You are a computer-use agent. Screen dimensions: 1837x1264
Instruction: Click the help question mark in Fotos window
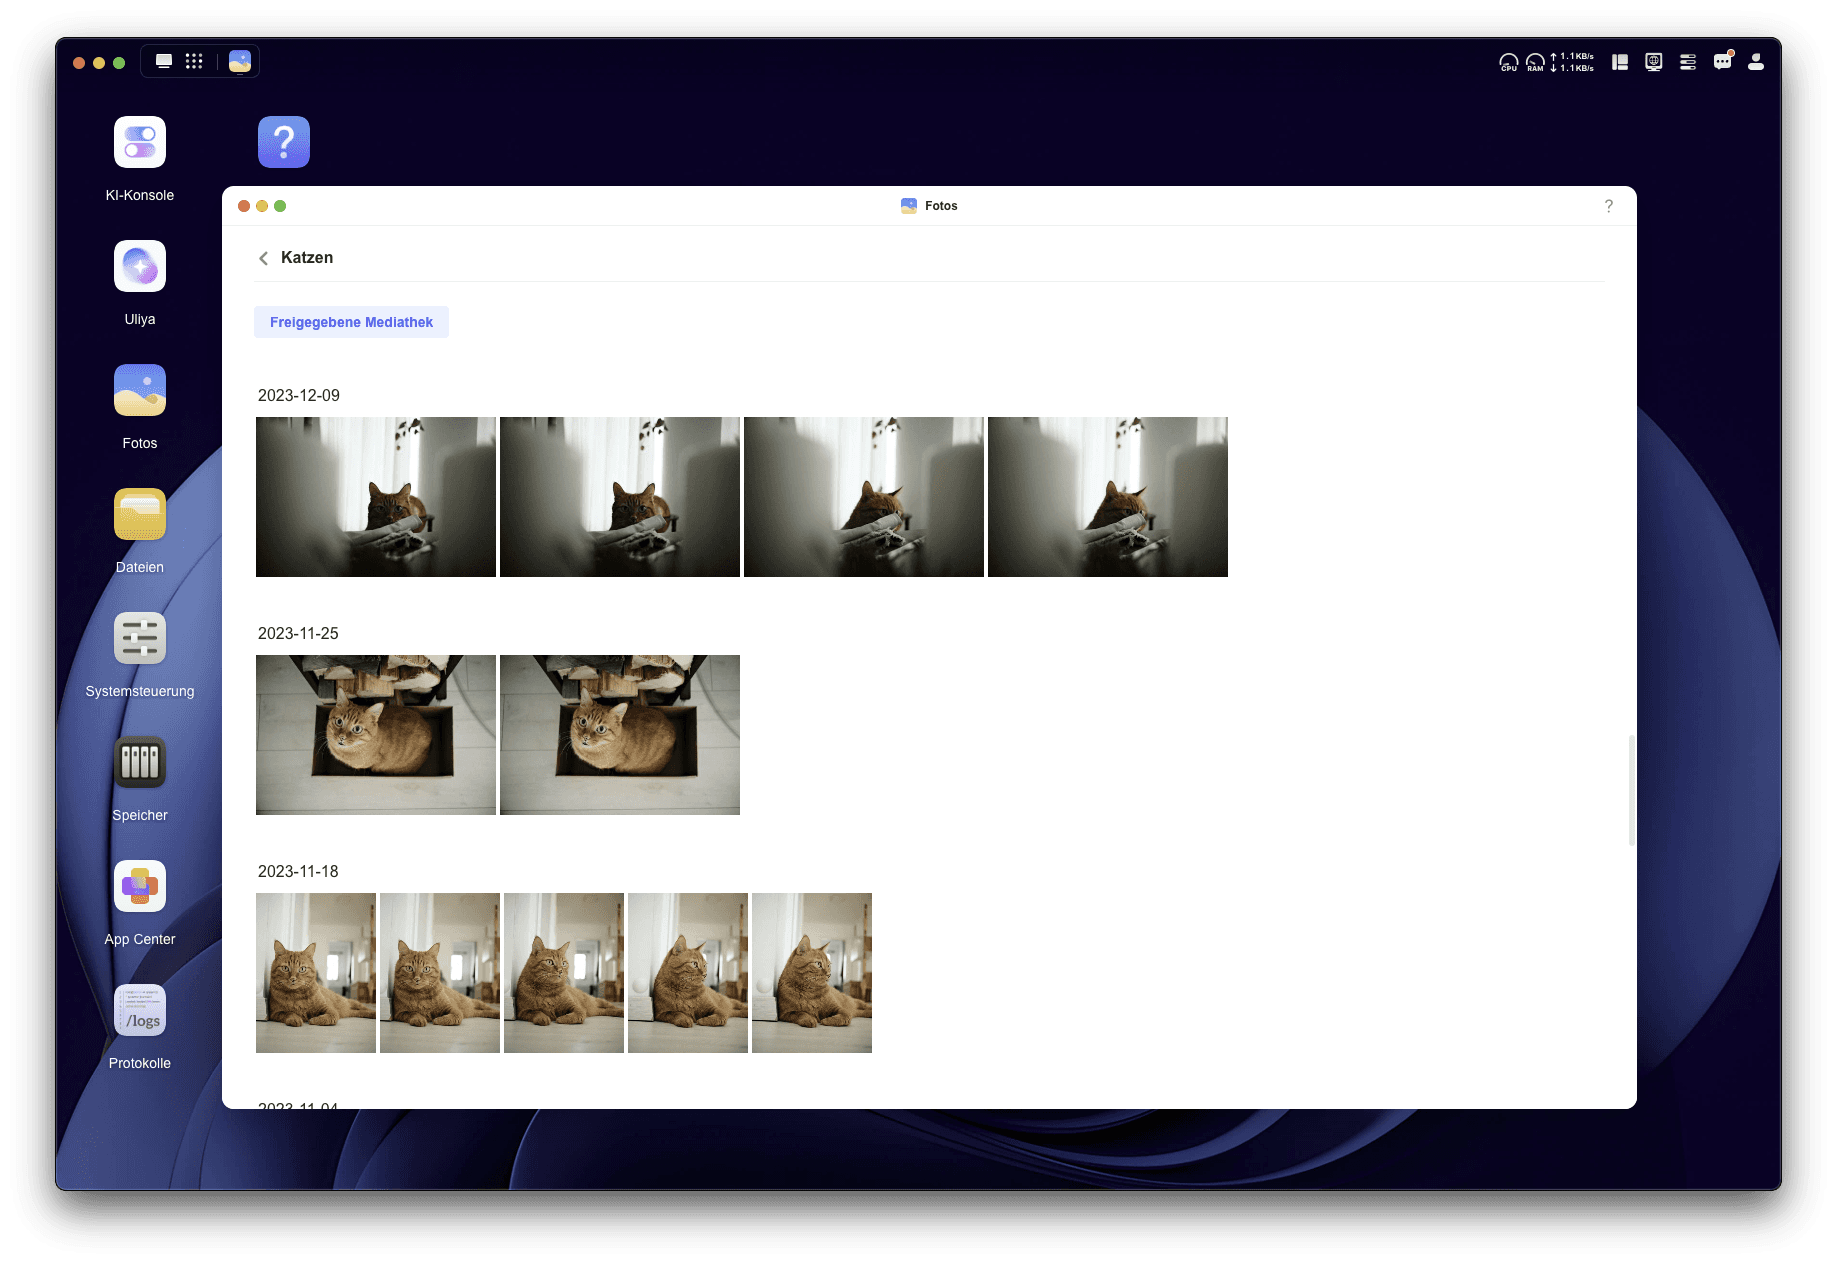pyautogui.click(x=1609, y=206)
